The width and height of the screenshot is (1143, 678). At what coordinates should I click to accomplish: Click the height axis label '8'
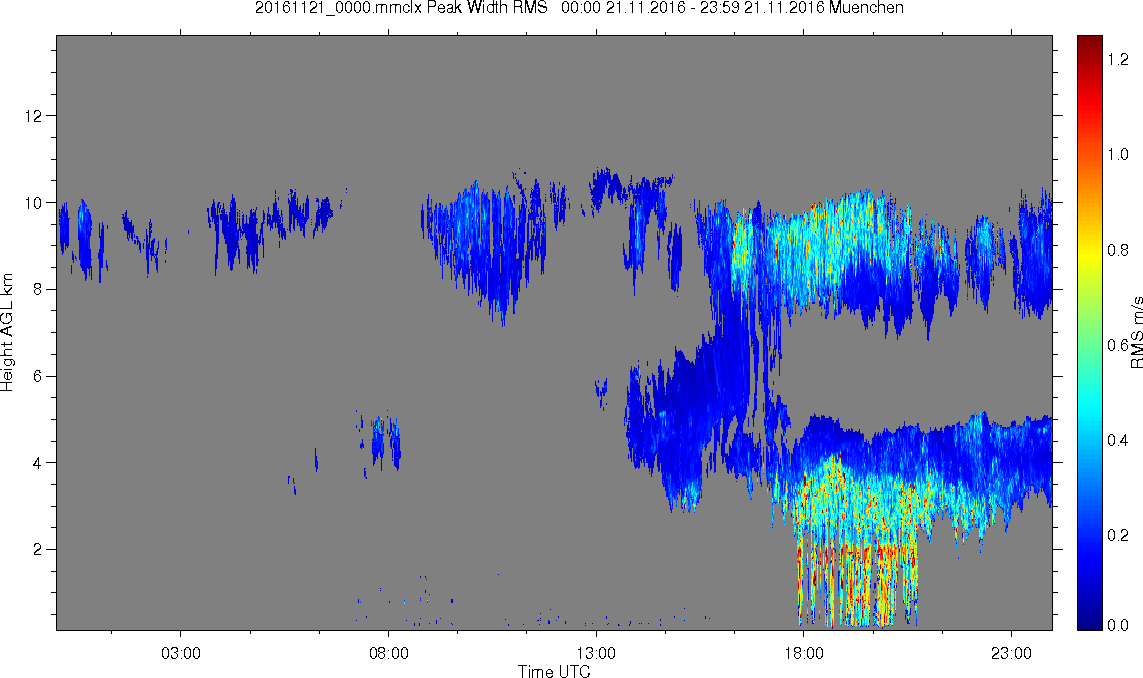coord(38,289)
